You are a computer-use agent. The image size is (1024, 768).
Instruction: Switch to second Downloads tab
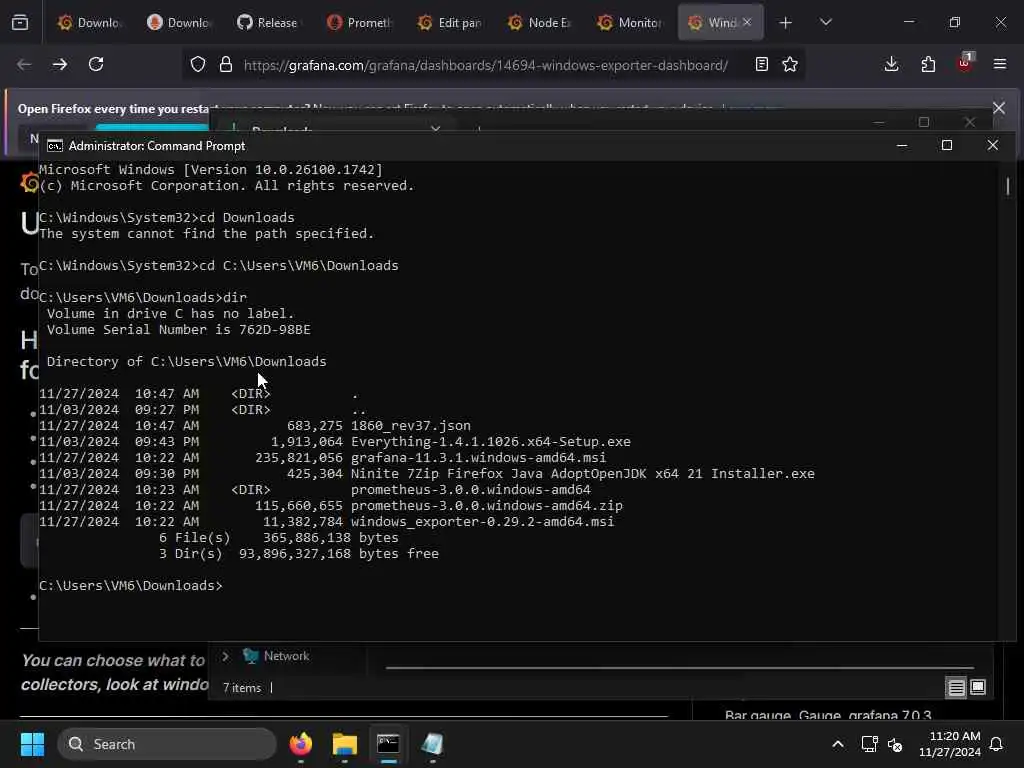point(179,23)
